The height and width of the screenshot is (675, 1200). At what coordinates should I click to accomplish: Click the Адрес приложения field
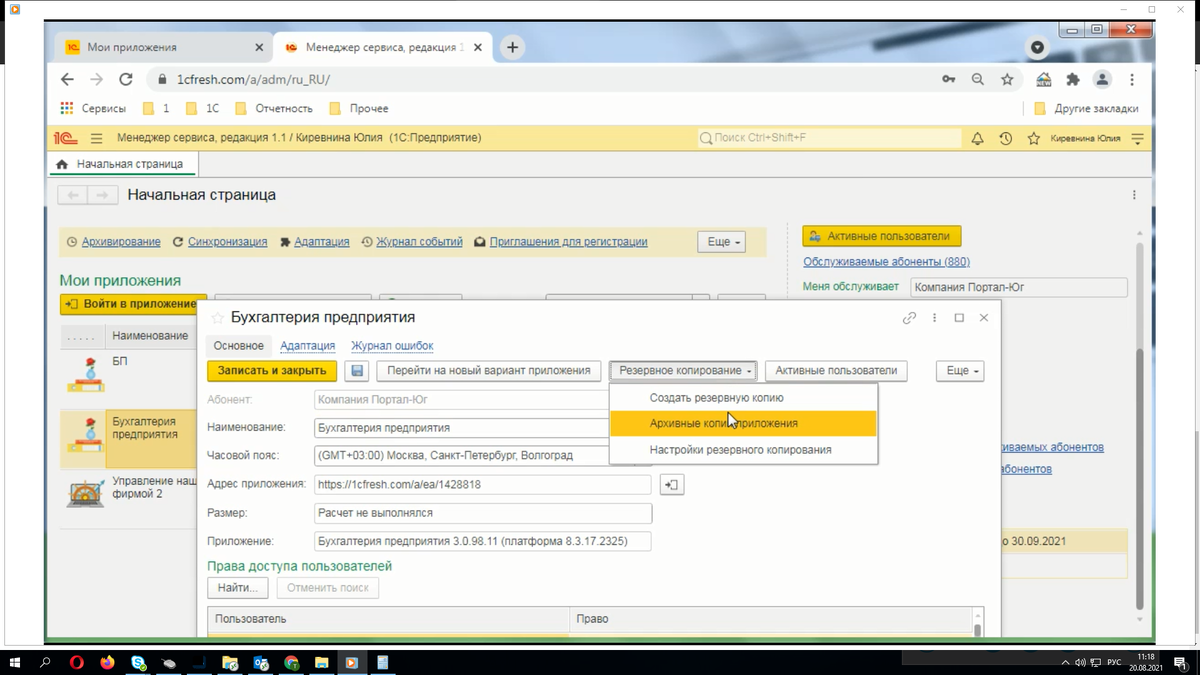[x=483, y=485]
